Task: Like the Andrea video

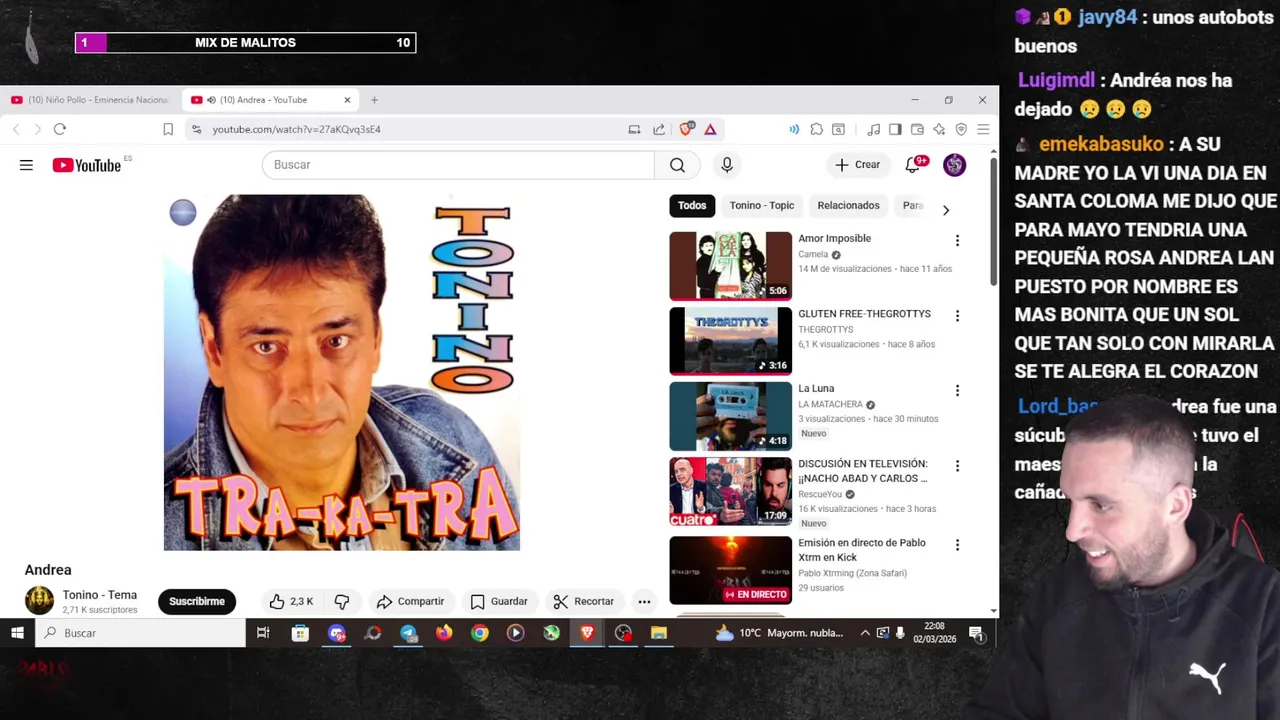Action: [x=291, y=601]
